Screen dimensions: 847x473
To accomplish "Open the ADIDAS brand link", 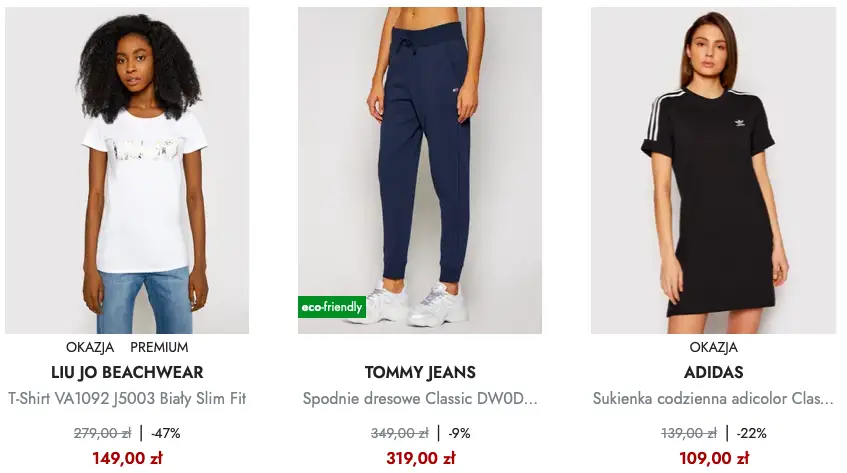I will pos(713,373).
